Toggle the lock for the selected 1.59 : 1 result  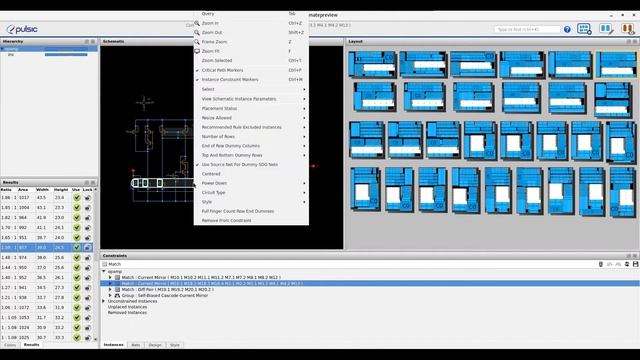click(x=87, y=247)
